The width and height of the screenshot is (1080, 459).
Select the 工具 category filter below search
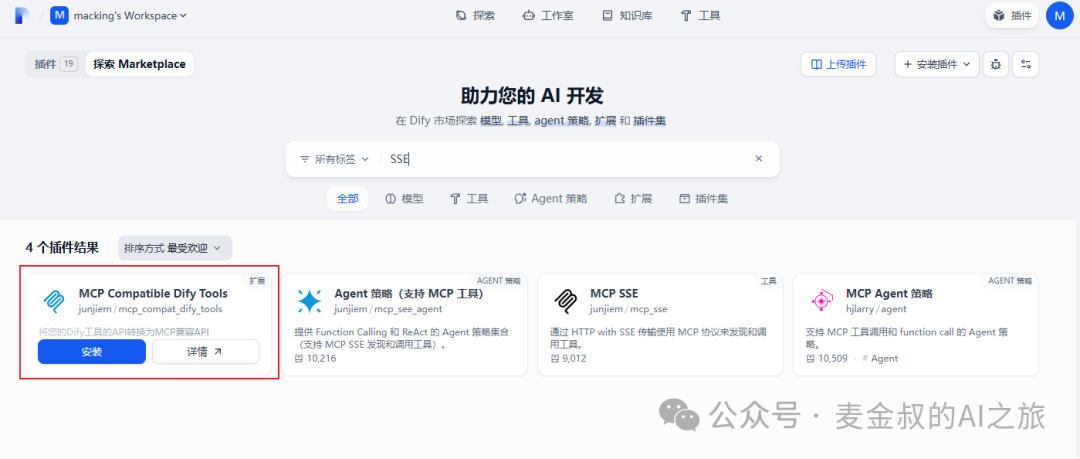(469, 198)
